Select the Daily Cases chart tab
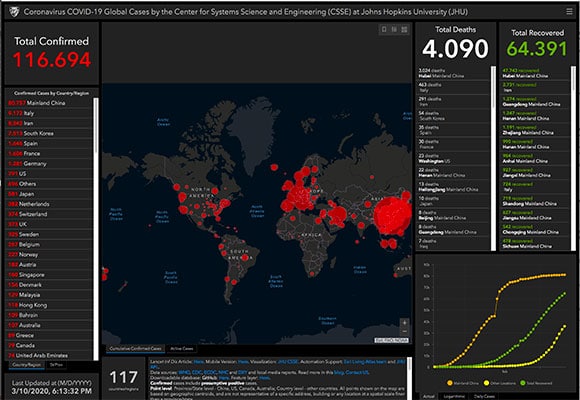 [x=484, y=396]
